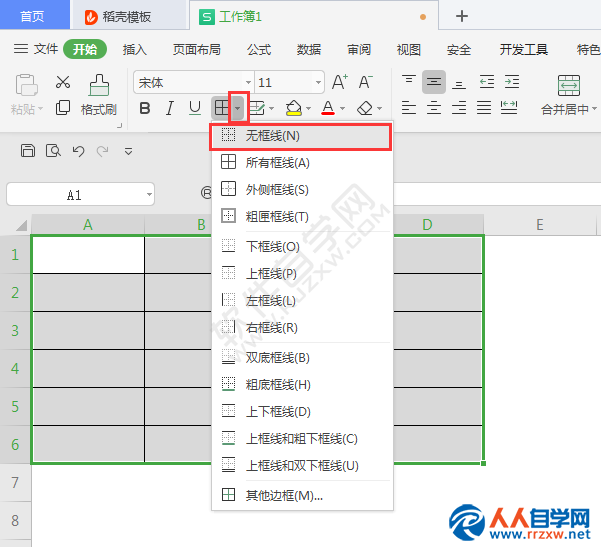Choose 下框线(O) menu entry
This screenshot has width=601, height=547.
pos(302,246)
